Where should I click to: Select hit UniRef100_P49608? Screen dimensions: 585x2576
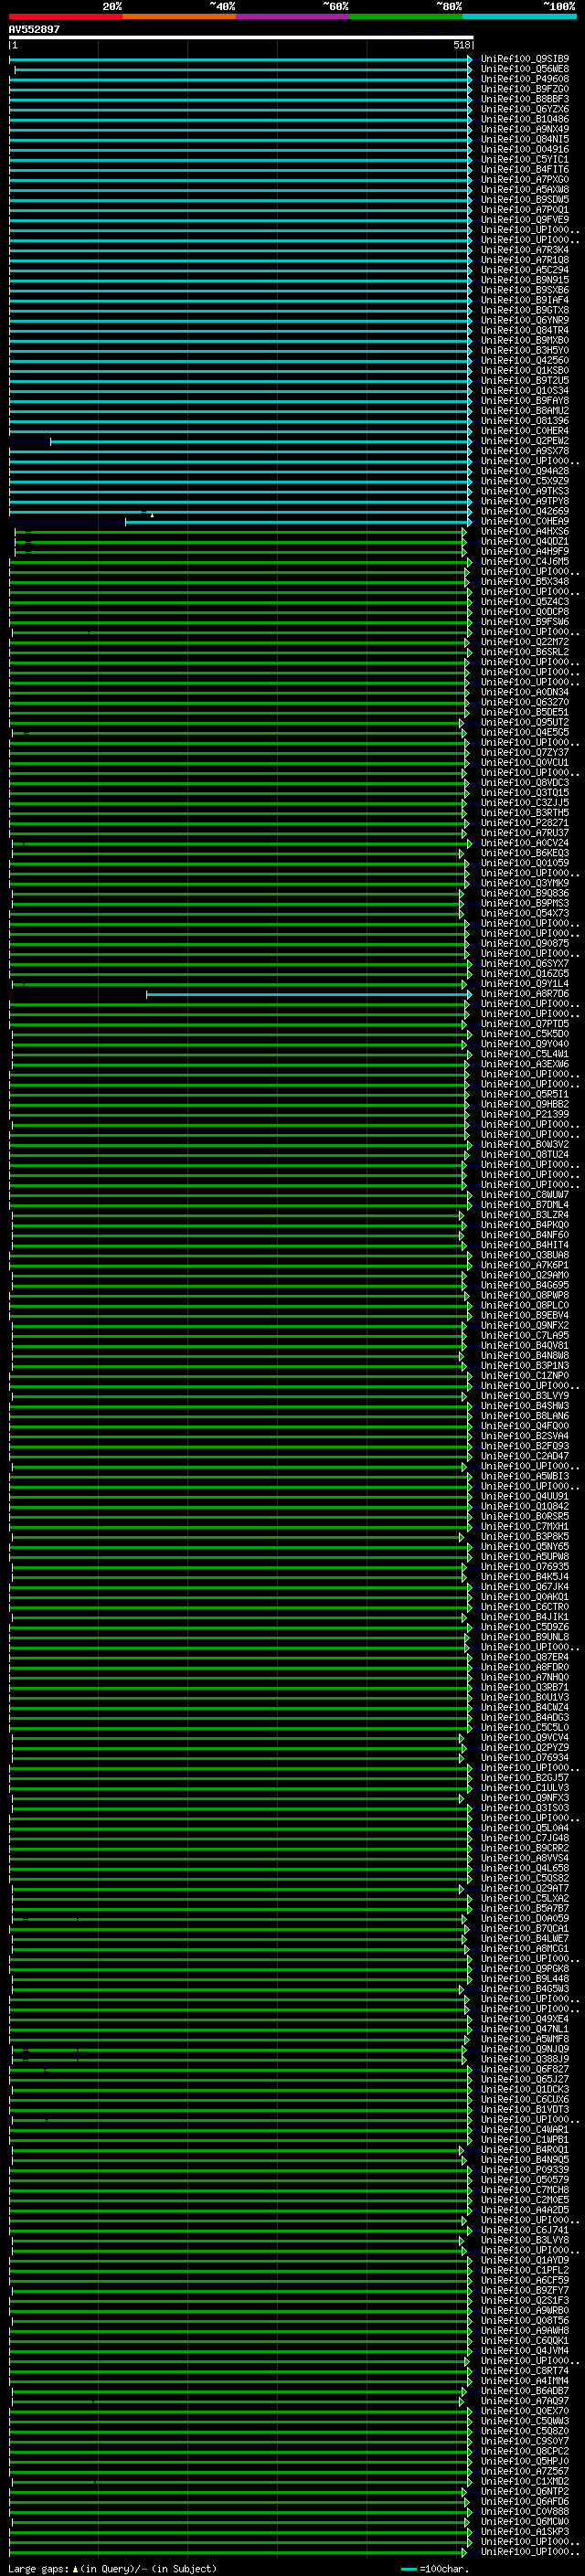point(525,79)
